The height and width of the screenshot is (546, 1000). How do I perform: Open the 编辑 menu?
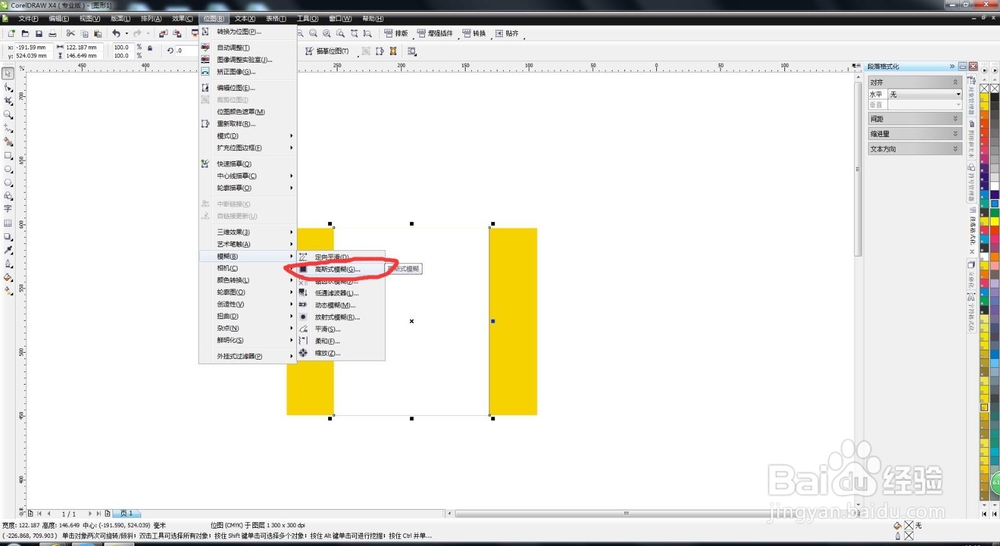click(59, 18)
